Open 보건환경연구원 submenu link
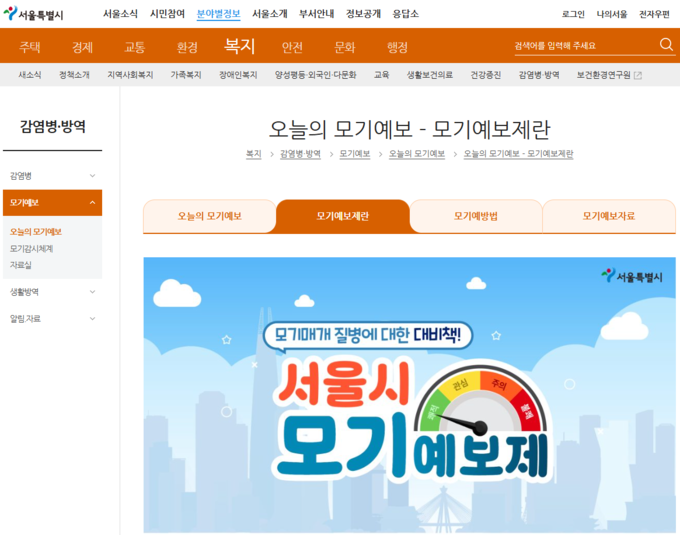 click(603, 75)
